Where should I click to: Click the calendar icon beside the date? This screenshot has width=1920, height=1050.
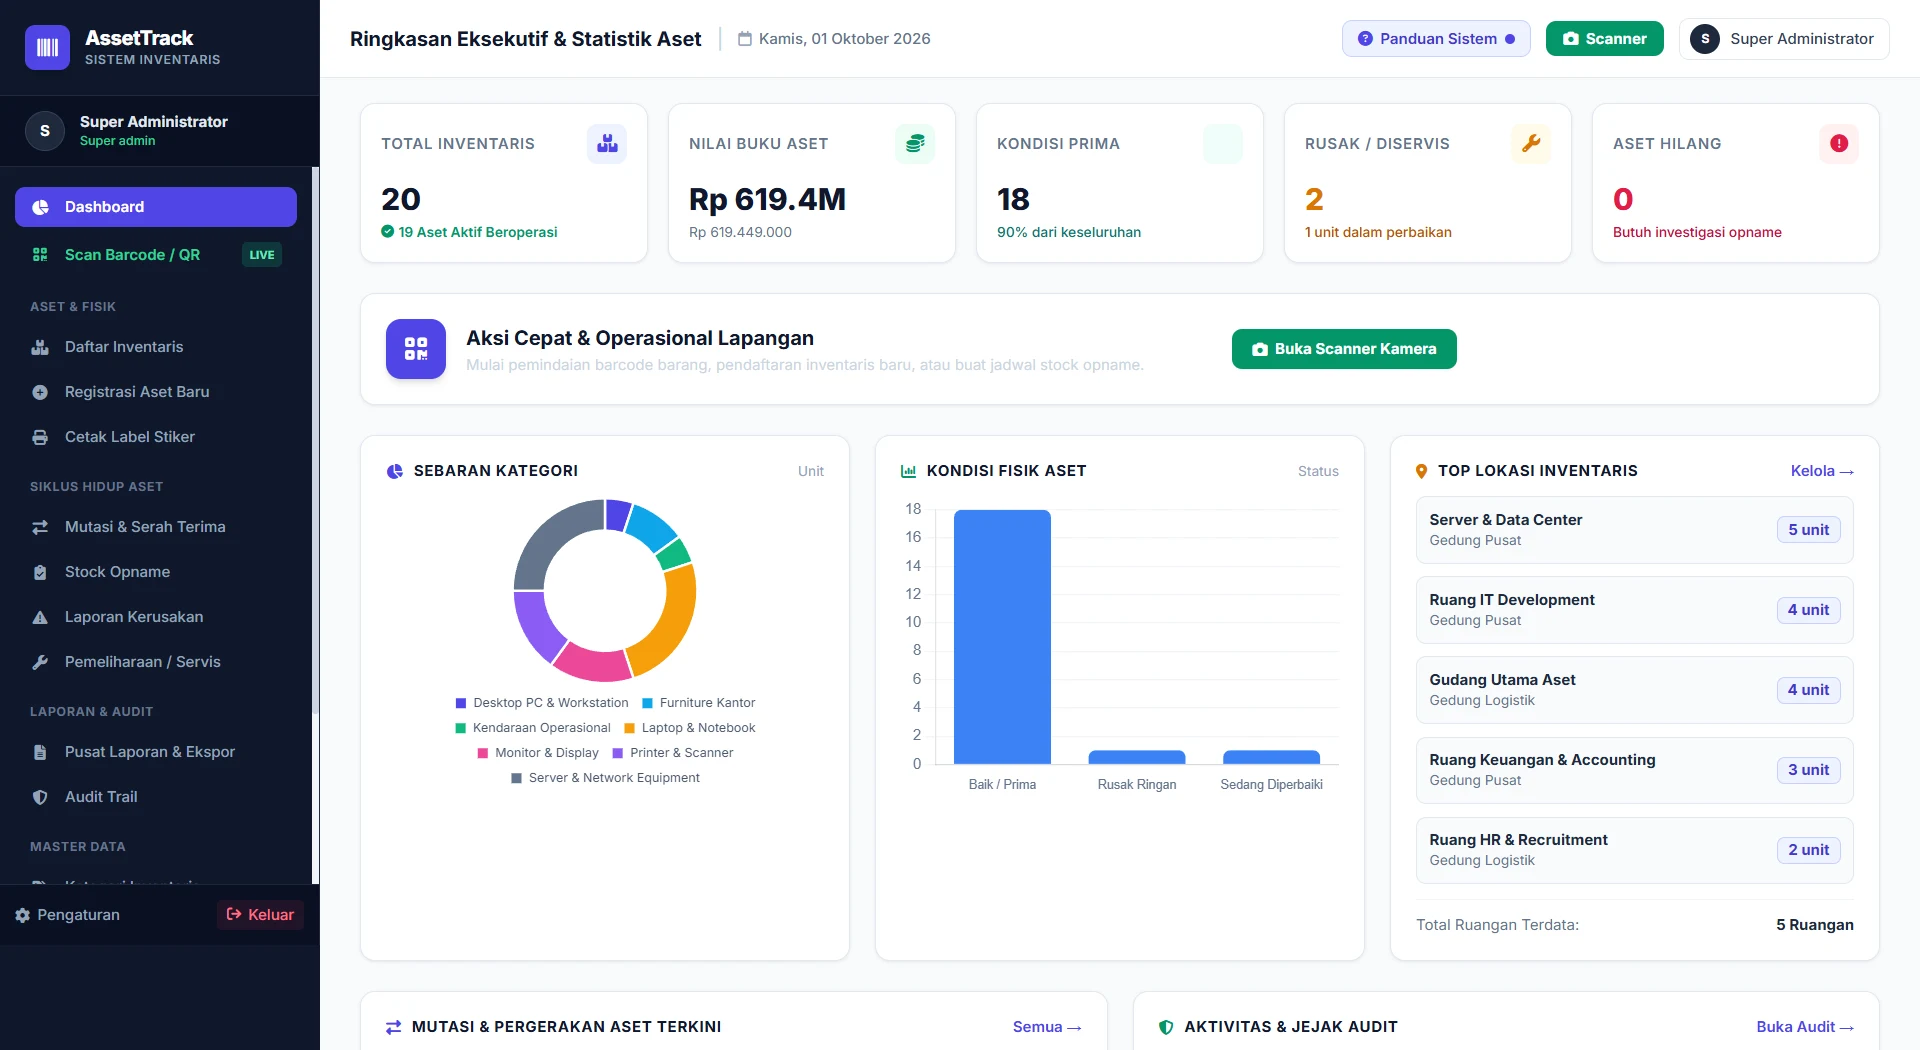pos(745,39)
